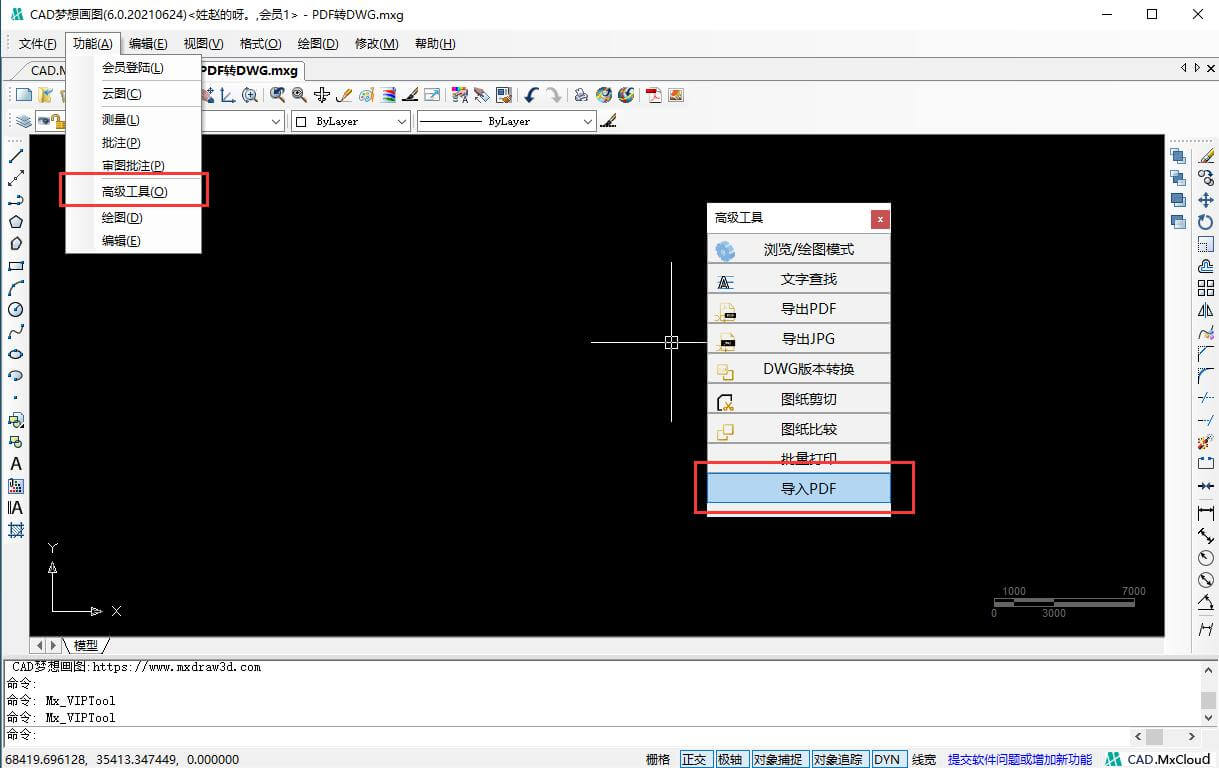Click the Undo arrow icon

click(532, 95)
